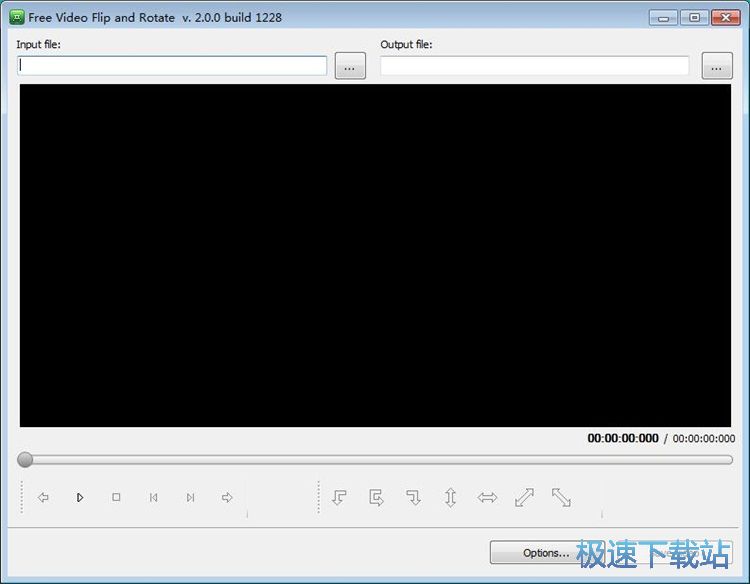Jump to the beginning of the video
Viewport: 750px width, 584px height.
click(153, 497)
